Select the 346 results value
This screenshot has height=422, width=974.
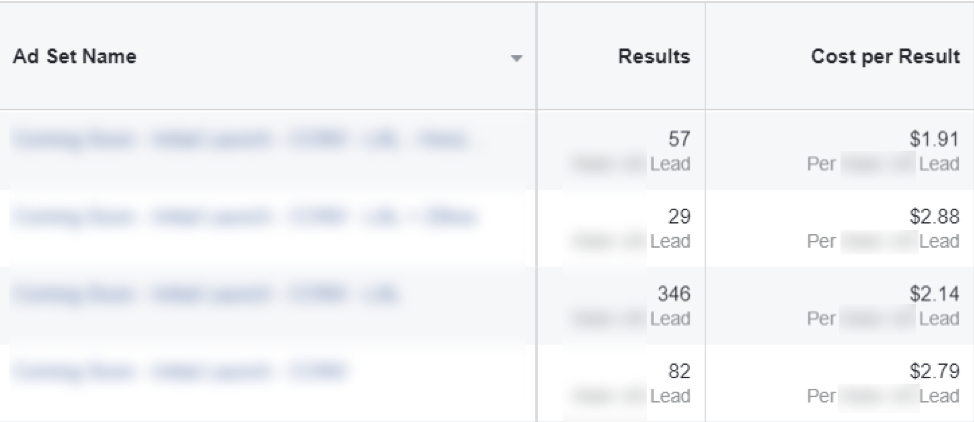(674, 293)
